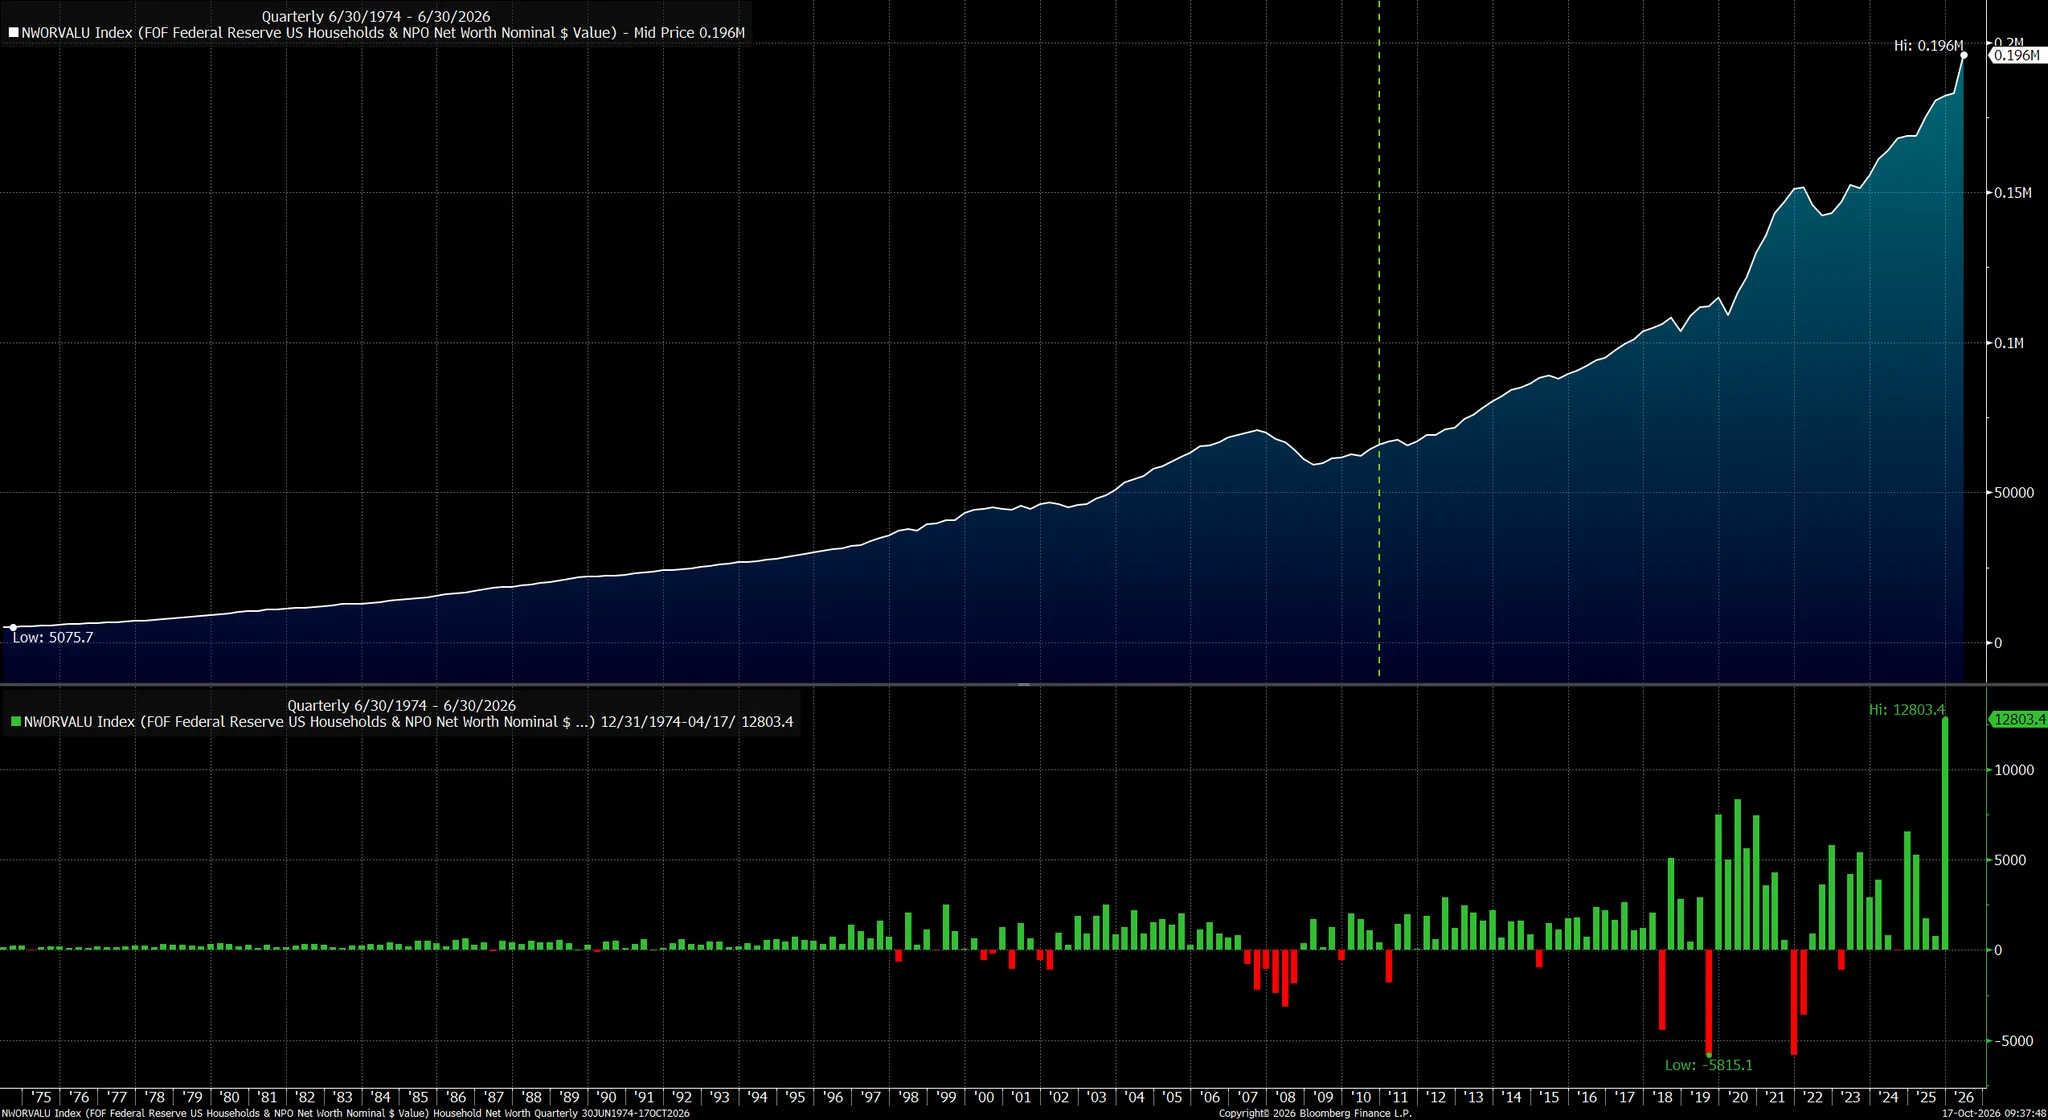Click the lower chart's 'Quarterly 6/30/1974 - 6/30/2026' title
Viewport: 2048px width, 1120px height.
(x=402, y=706)
